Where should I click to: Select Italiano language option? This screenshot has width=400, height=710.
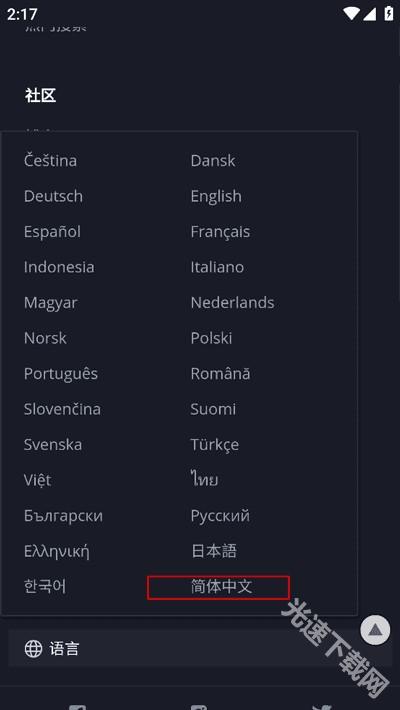click(217, 267)
